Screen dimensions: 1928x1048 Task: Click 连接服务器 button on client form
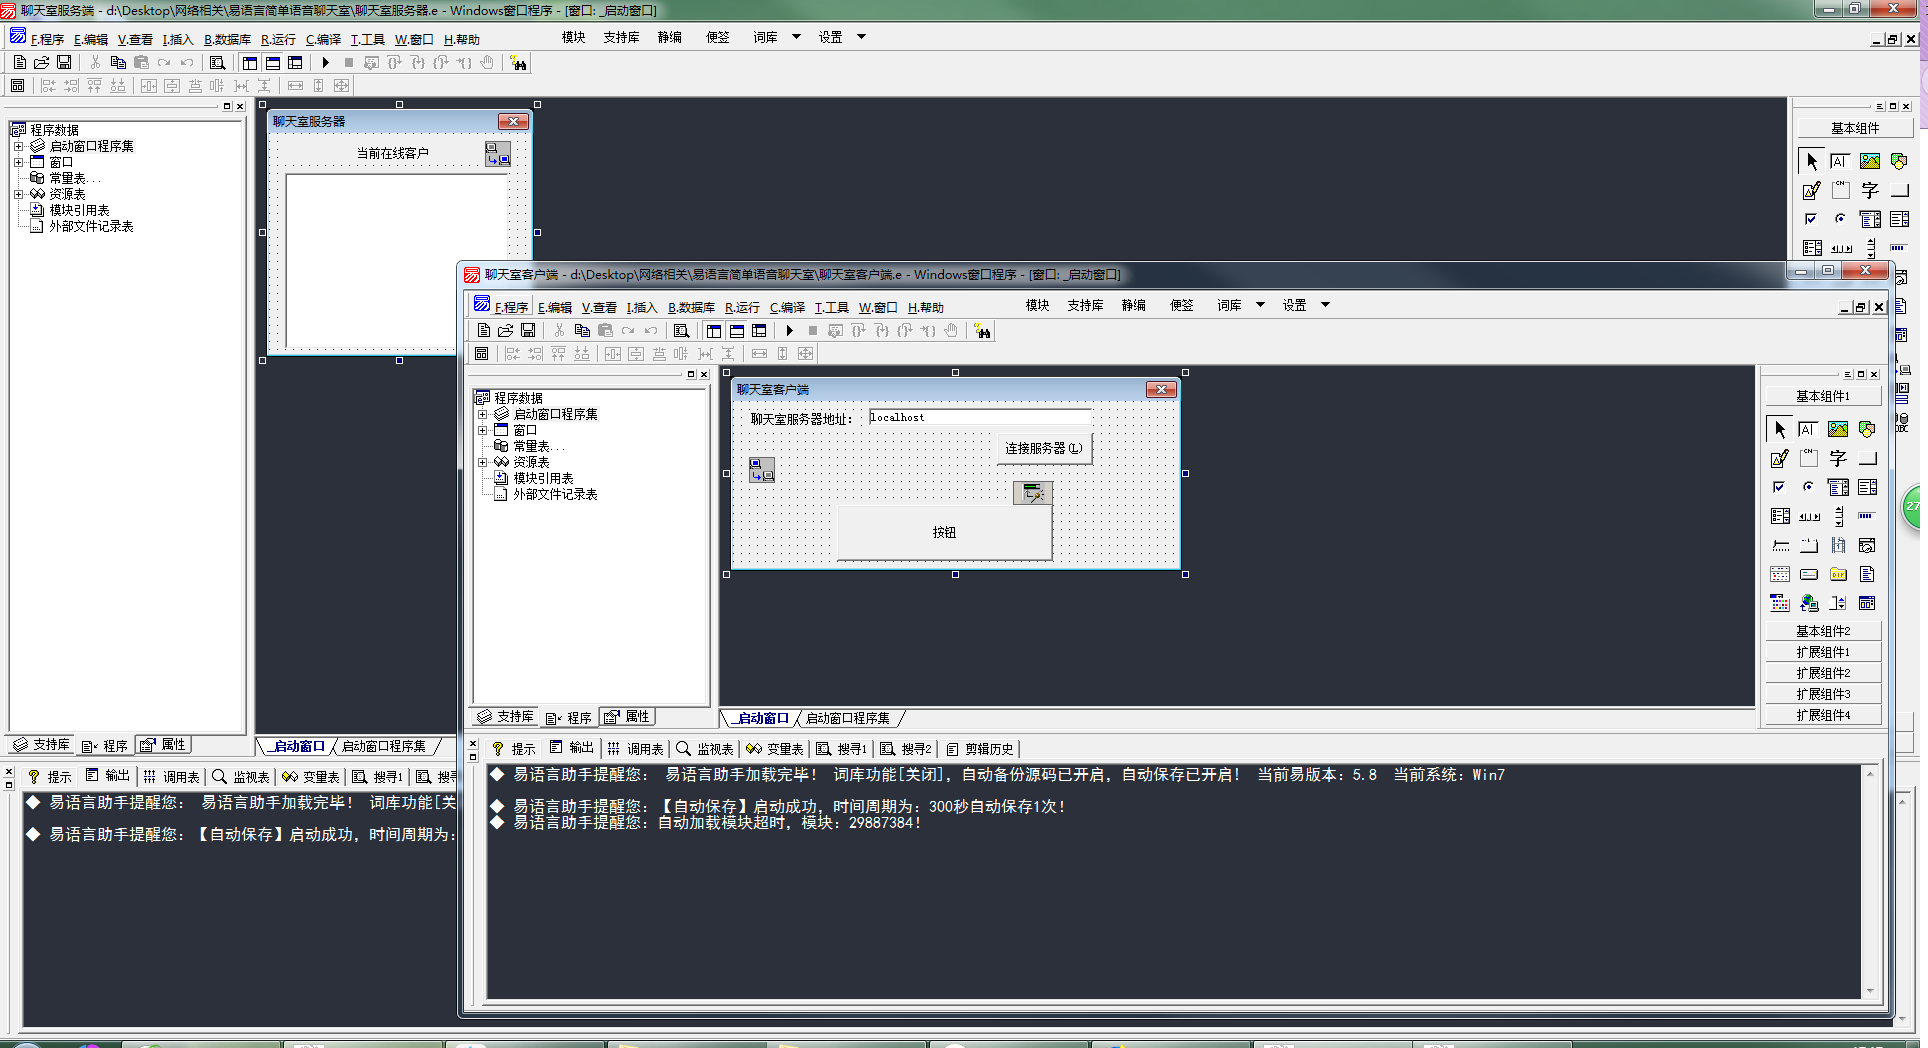pos(1043,448)
